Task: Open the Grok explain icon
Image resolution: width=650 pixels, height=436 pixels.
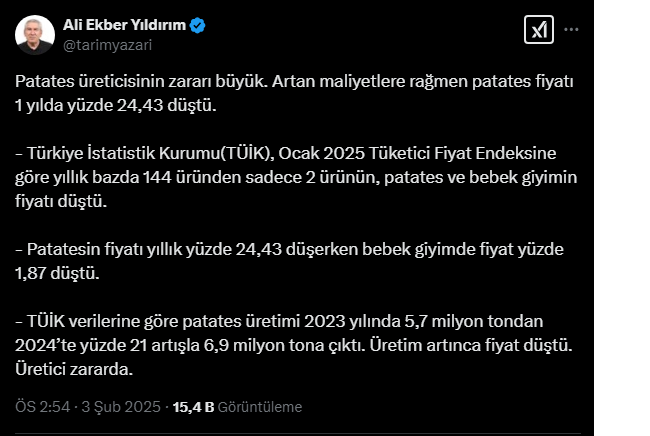Action: pyautogui.click(x=538, y=30)
